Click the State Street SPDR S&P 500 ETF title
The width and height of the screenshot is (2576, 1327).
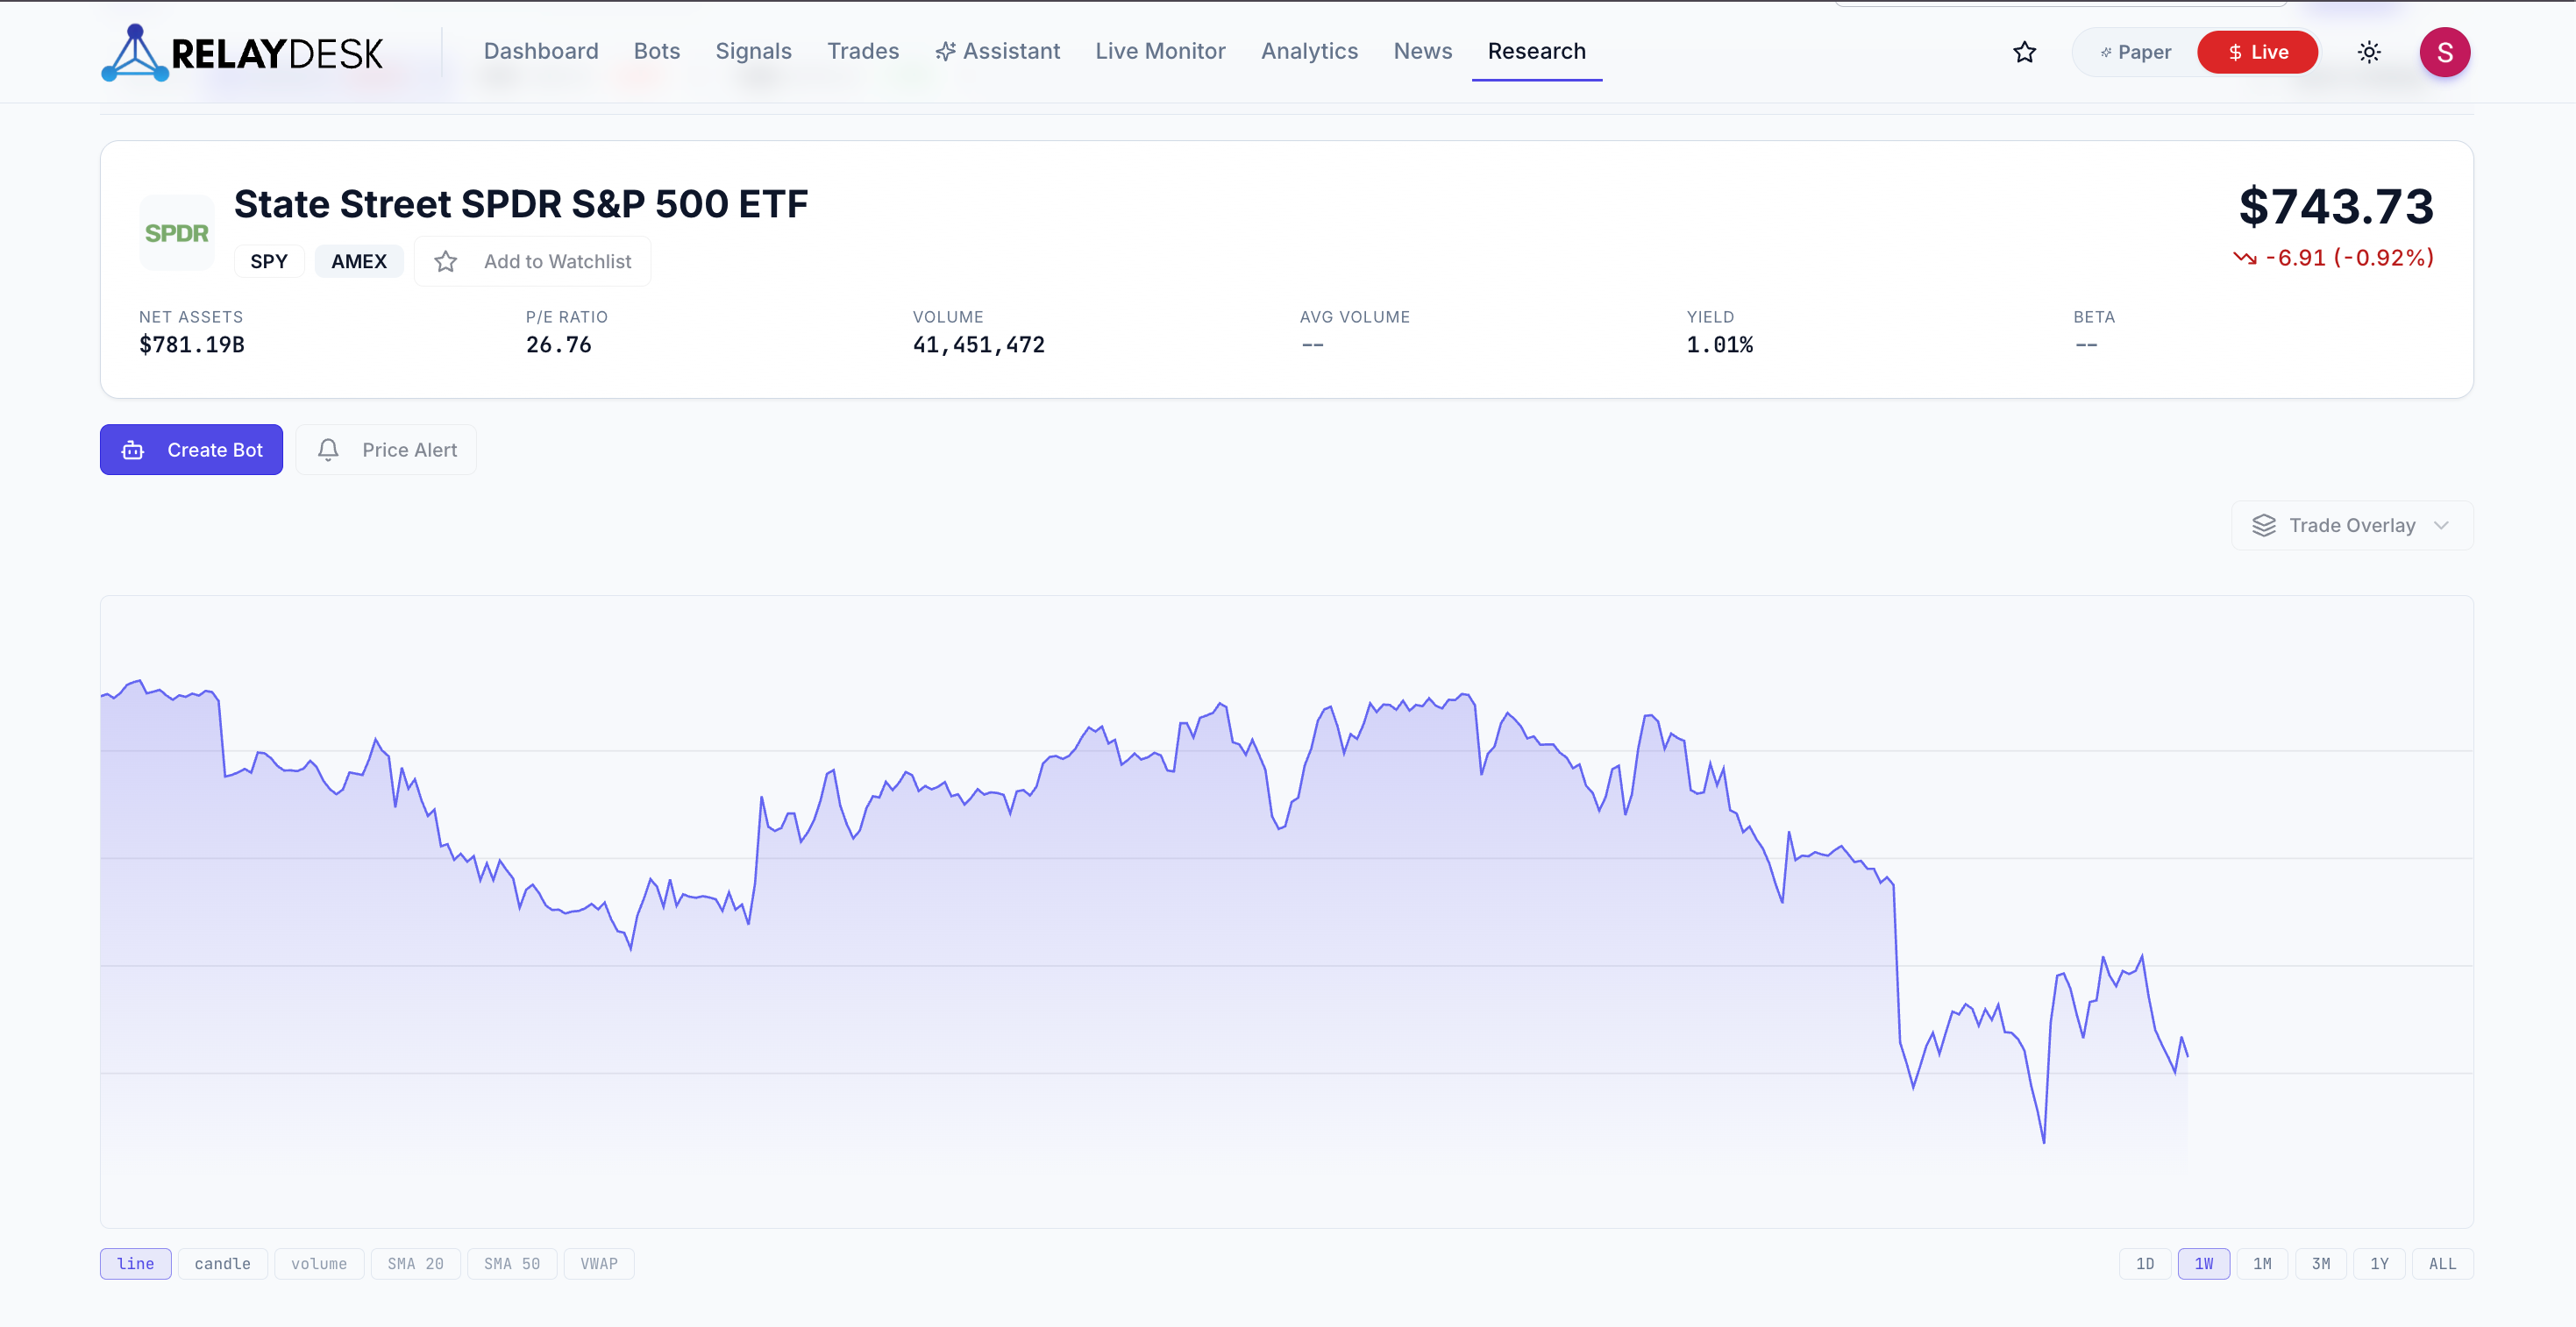pyautogui.click(x=521, y=204)
